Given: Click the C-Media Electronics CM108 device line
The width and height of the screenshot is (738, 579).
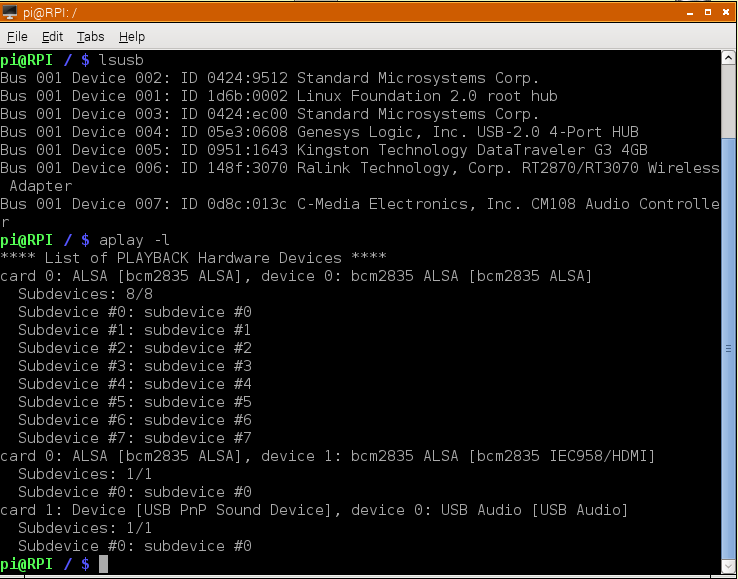Looking at the screenshot, I should (359, 204).
